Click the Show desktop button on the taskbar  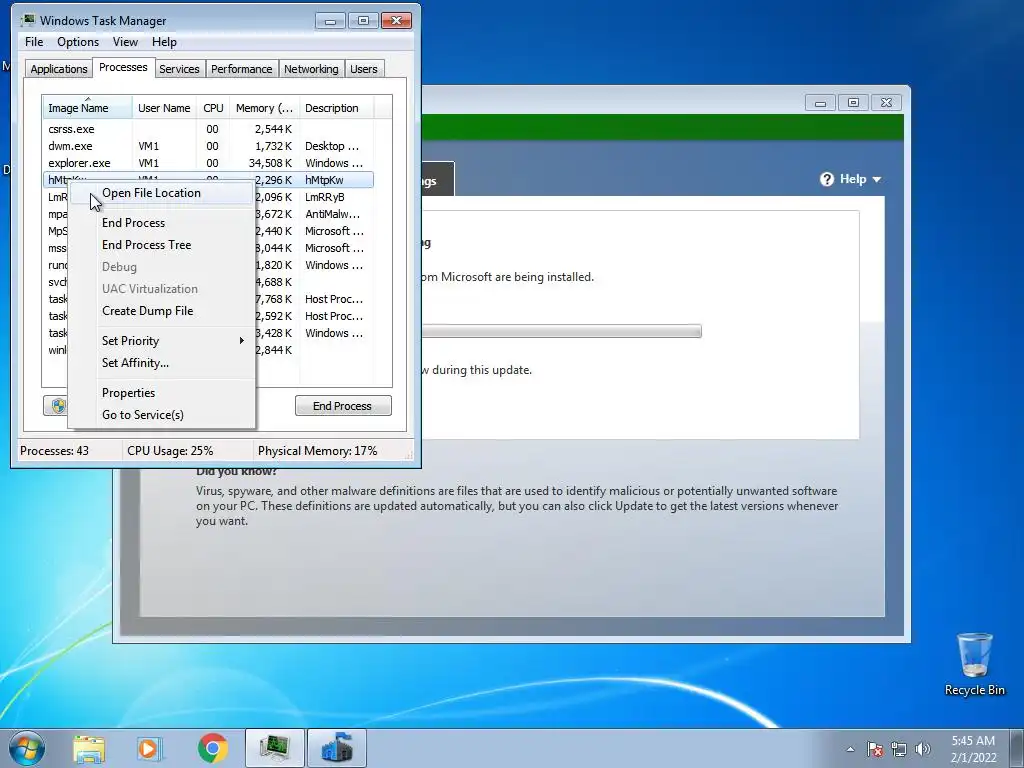click(x=1019, y=748)
